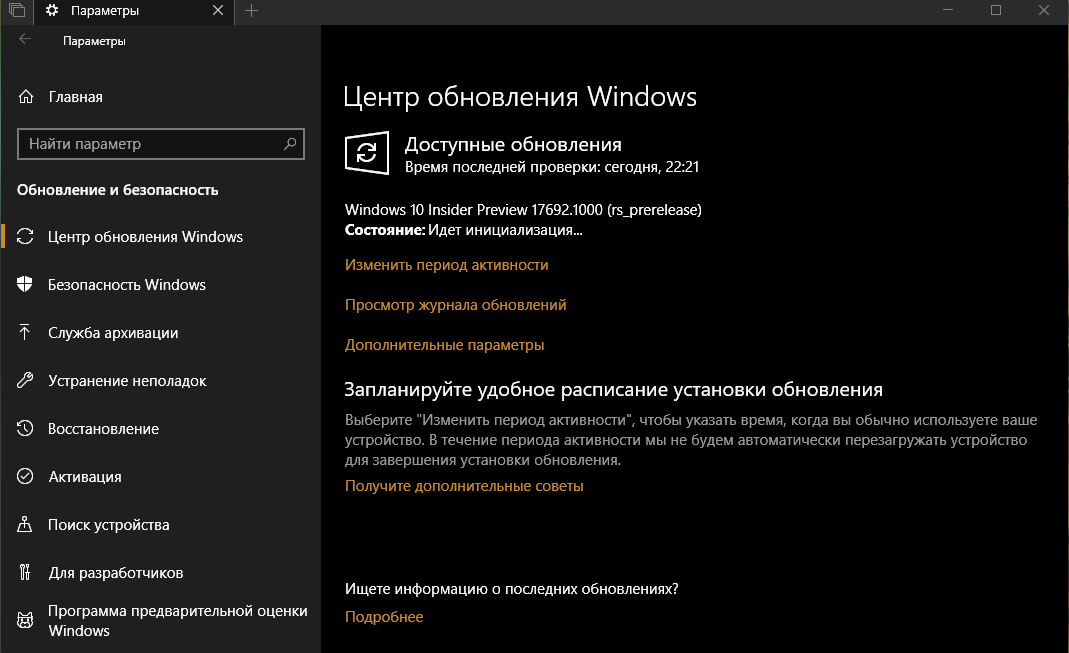Go back with the arrow button
Screen dimensions: 1069x653
click(25, 40)
